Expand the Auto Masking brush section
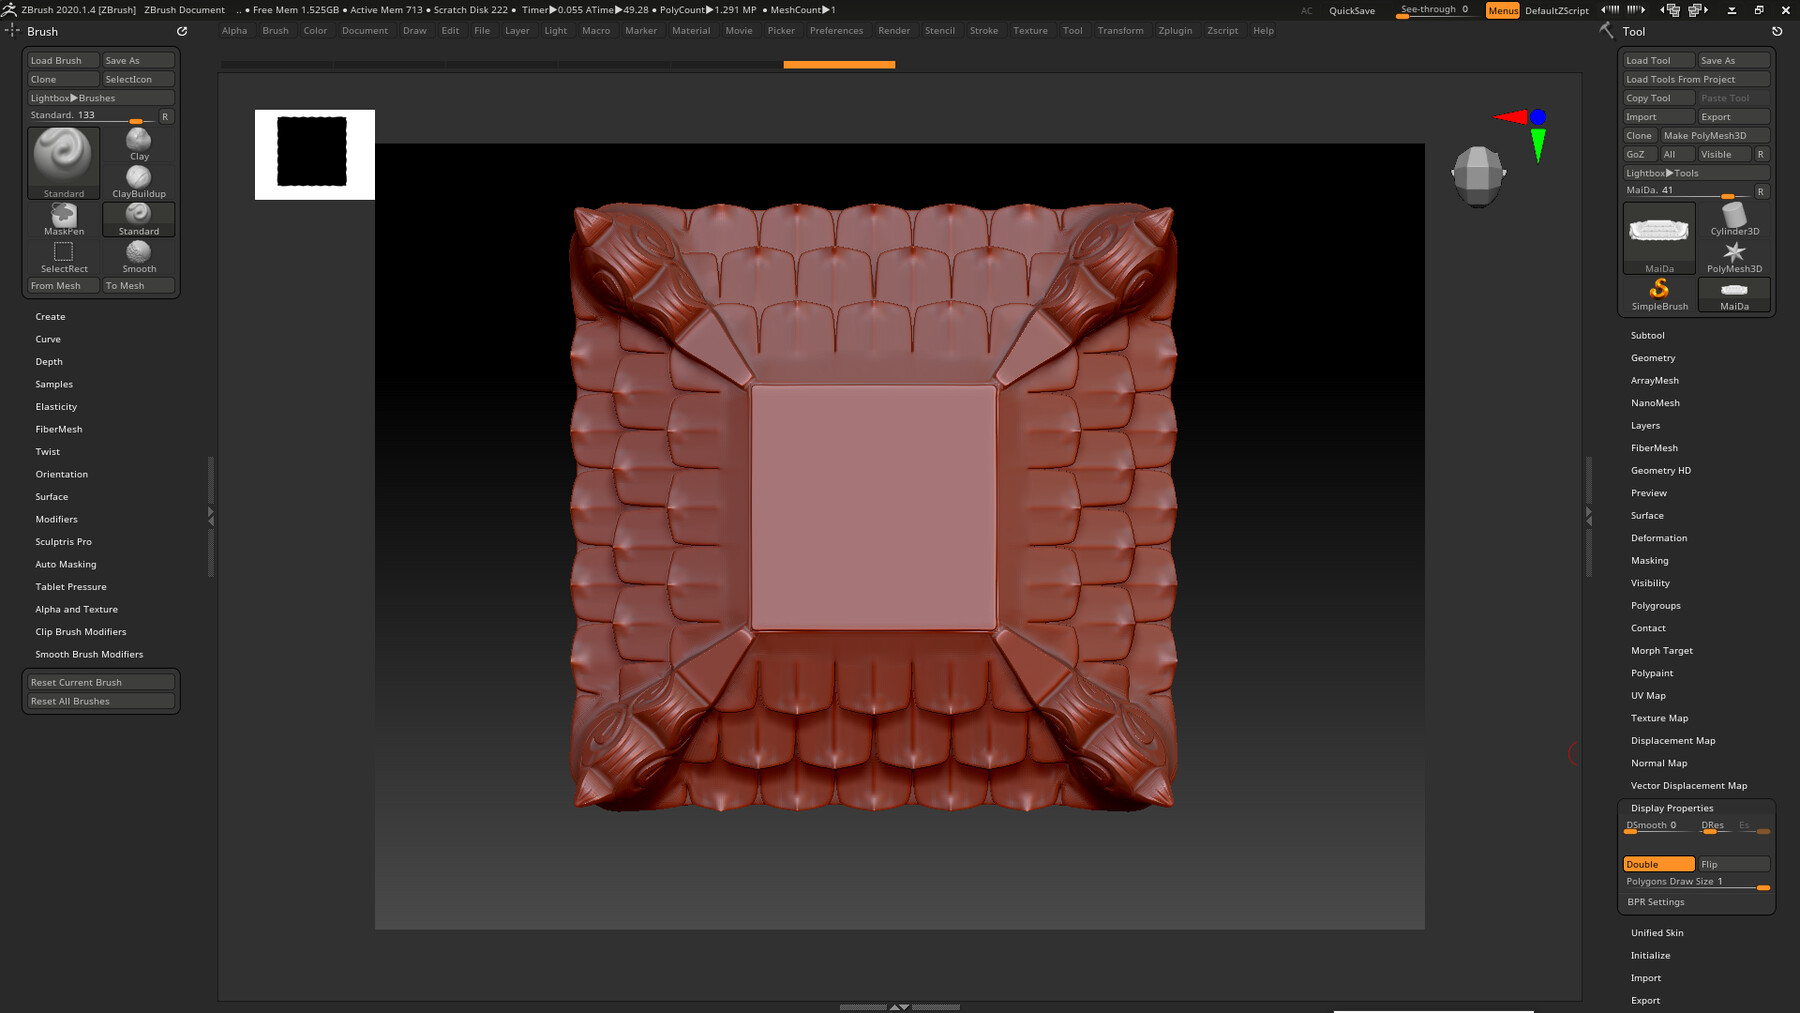The height and width of the screenshot is (1013, 1800). pos(66,564)
